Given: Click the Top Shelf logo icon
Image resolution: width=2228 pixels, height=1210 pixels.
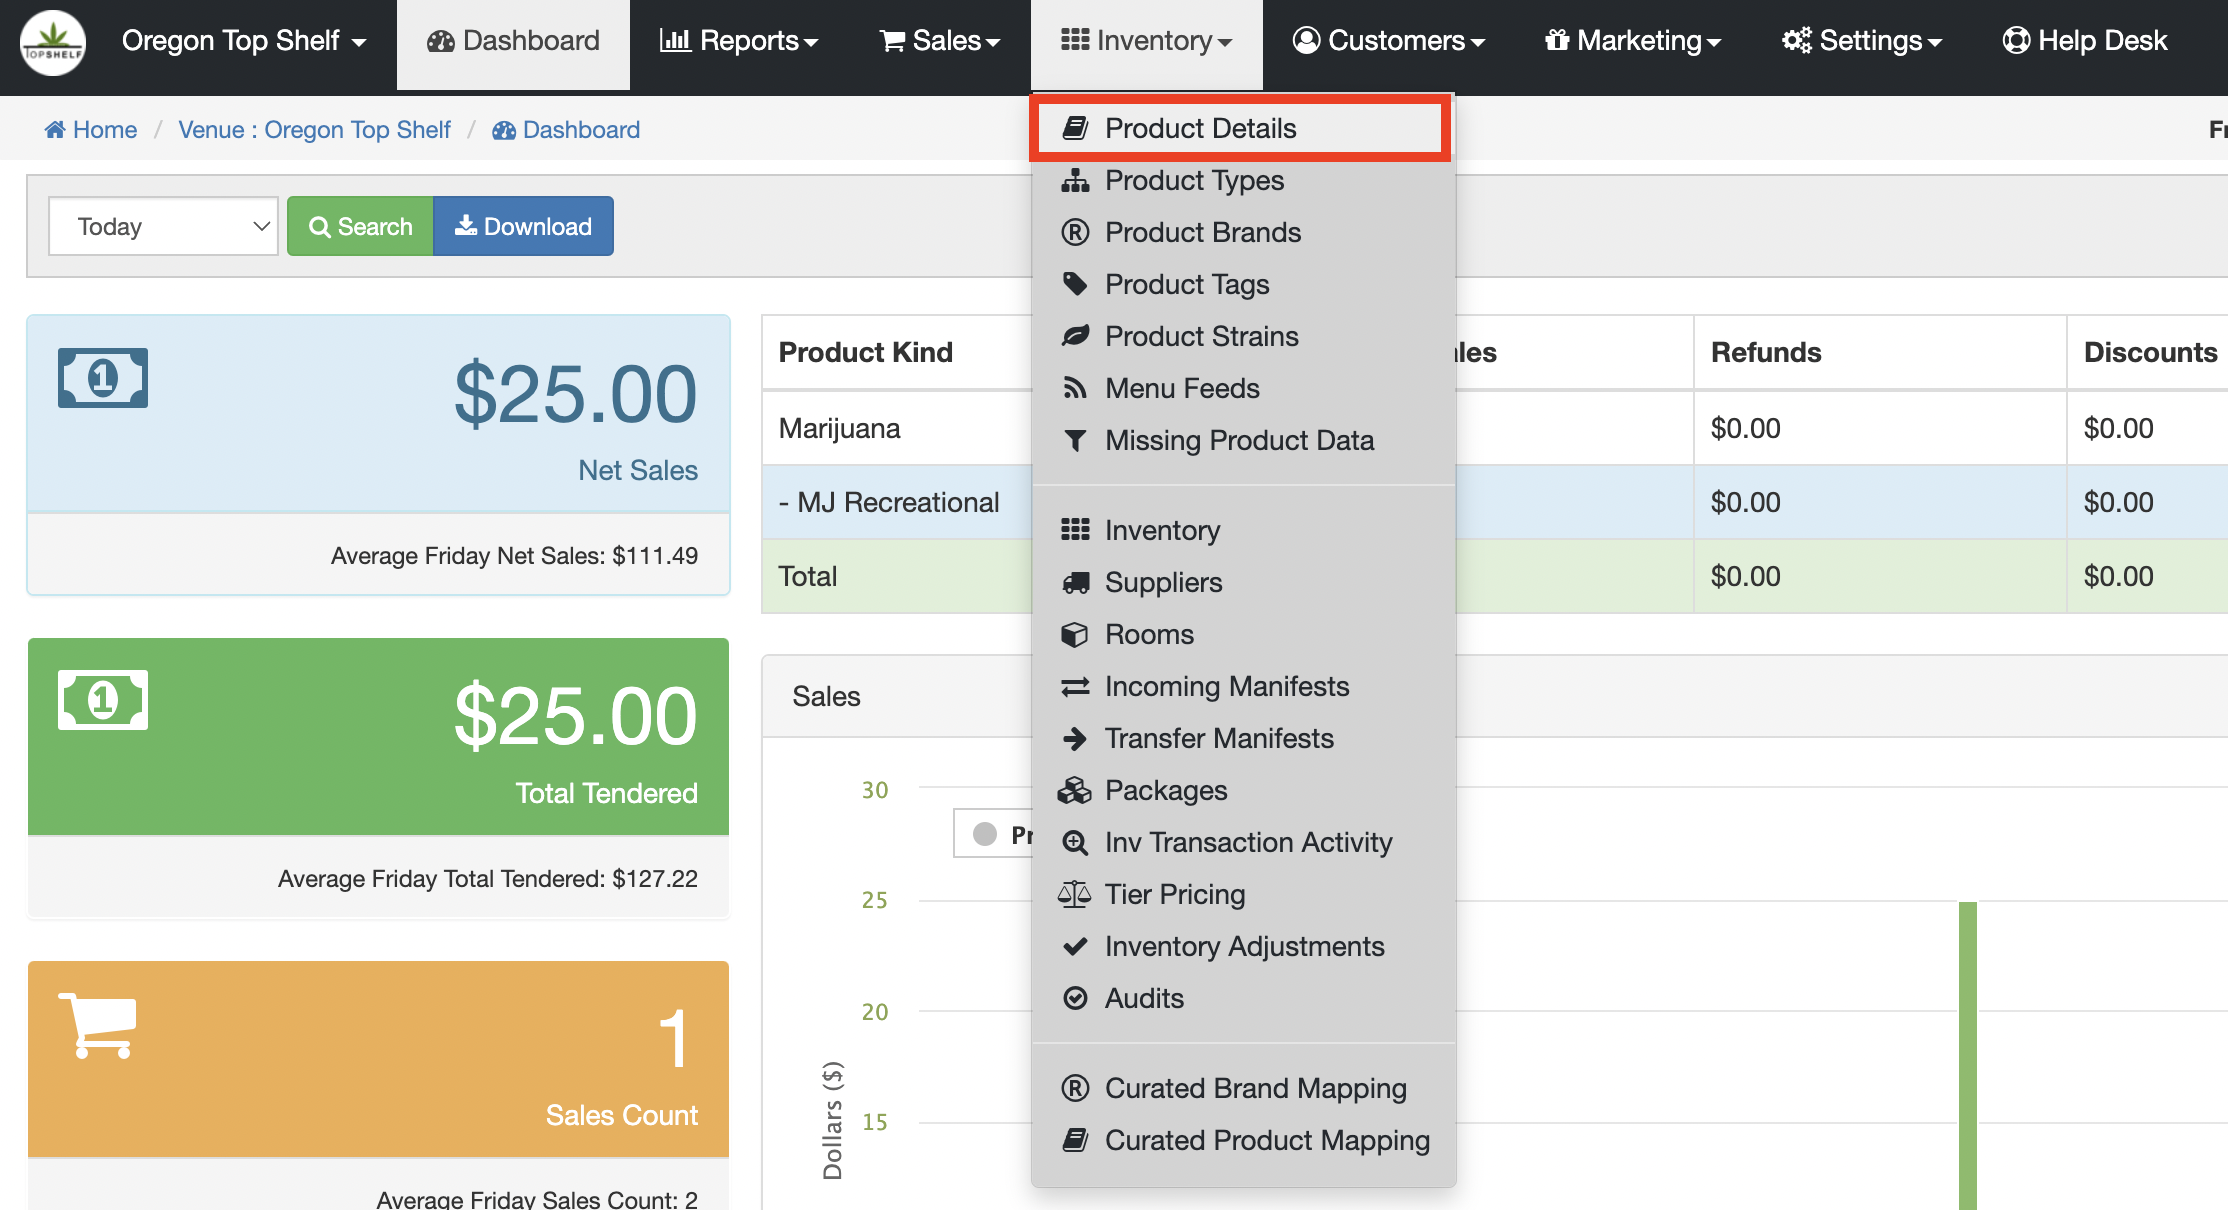Looking at the screenshot, I should click(x=53, y=43).
